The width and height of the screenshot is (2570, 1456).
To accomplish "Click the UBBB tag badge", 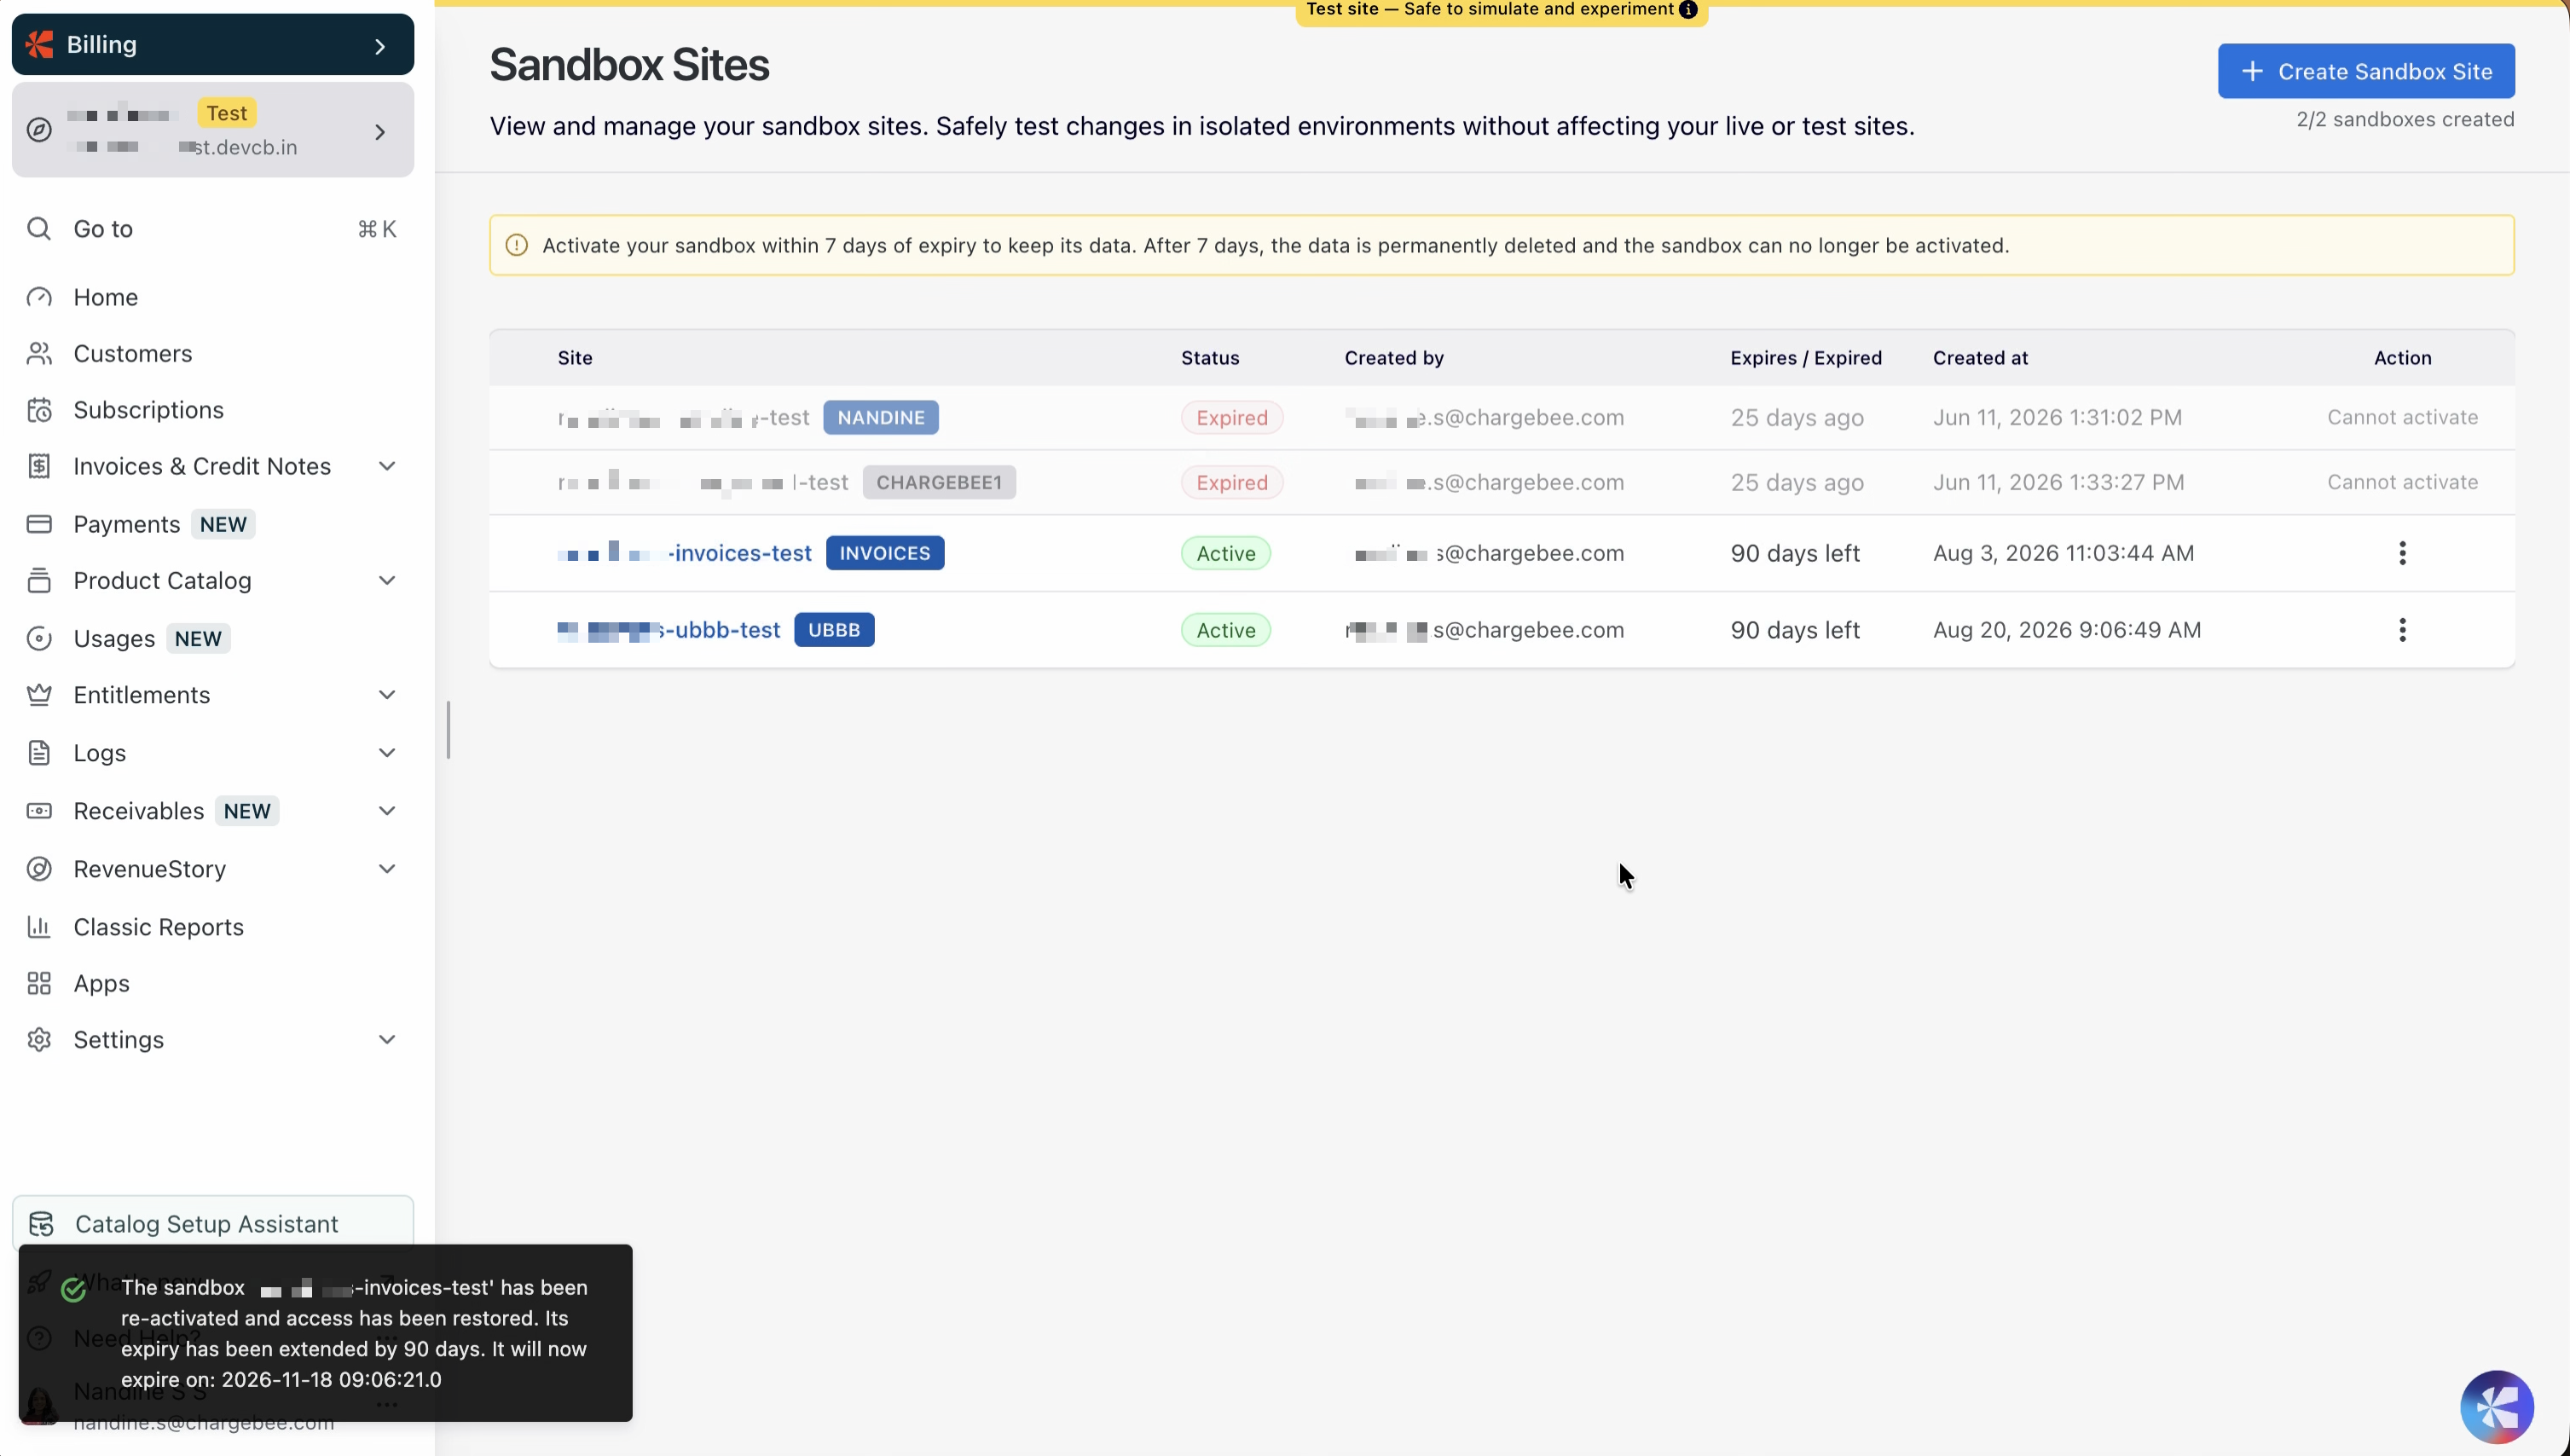I will pyautogui.click(x=834, y=630).
